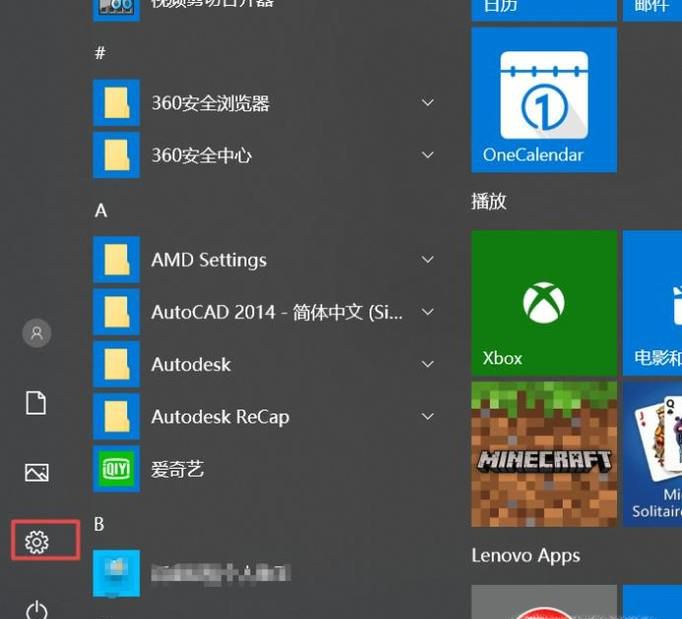
Task: Launch the Xbox tile
Action: click(544, 303)
